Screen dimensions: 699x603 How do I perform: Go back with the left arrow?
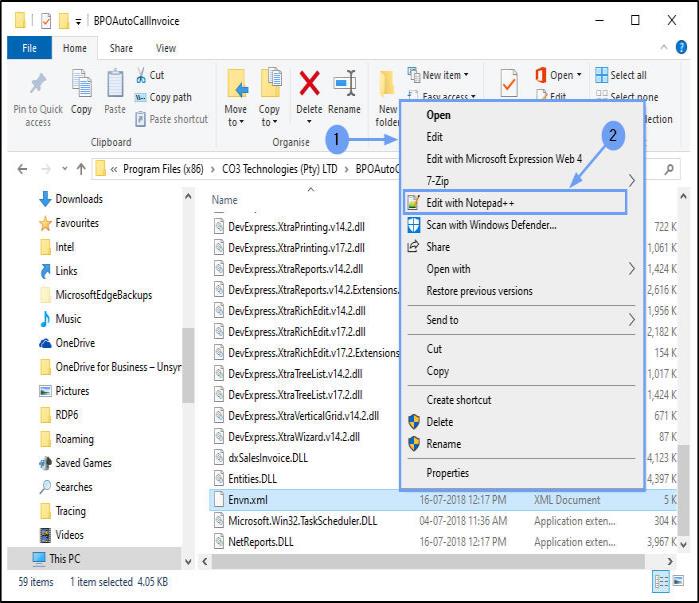click(x=22, y=169)
